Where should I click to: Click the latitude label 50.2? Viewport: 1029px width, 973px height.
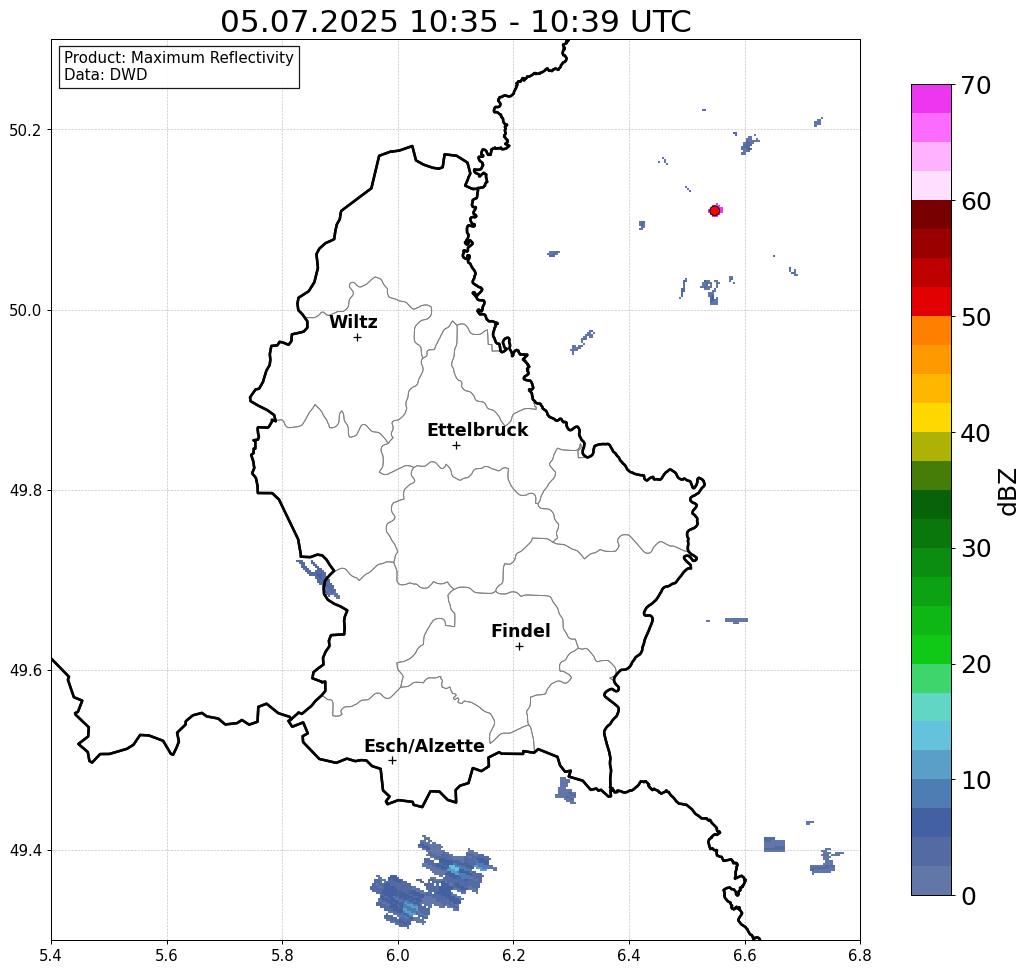[24, 130]
